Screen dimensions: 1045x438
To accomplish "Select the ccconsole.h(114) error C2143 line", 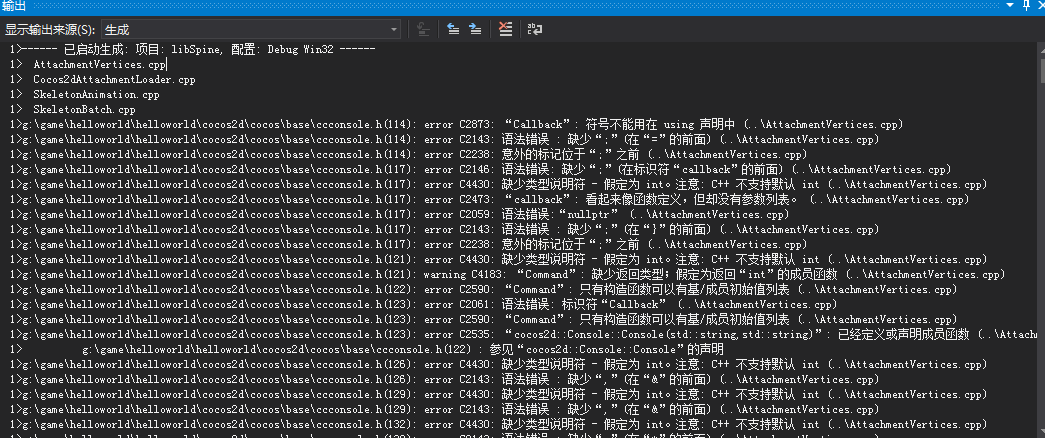I will coord(445,139).
